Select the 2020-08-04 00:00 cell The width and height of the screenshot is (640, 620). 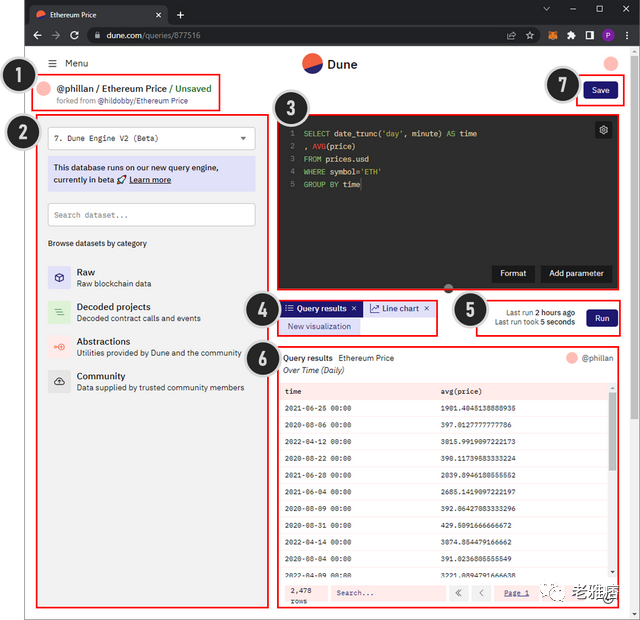(x=318, y=559)
